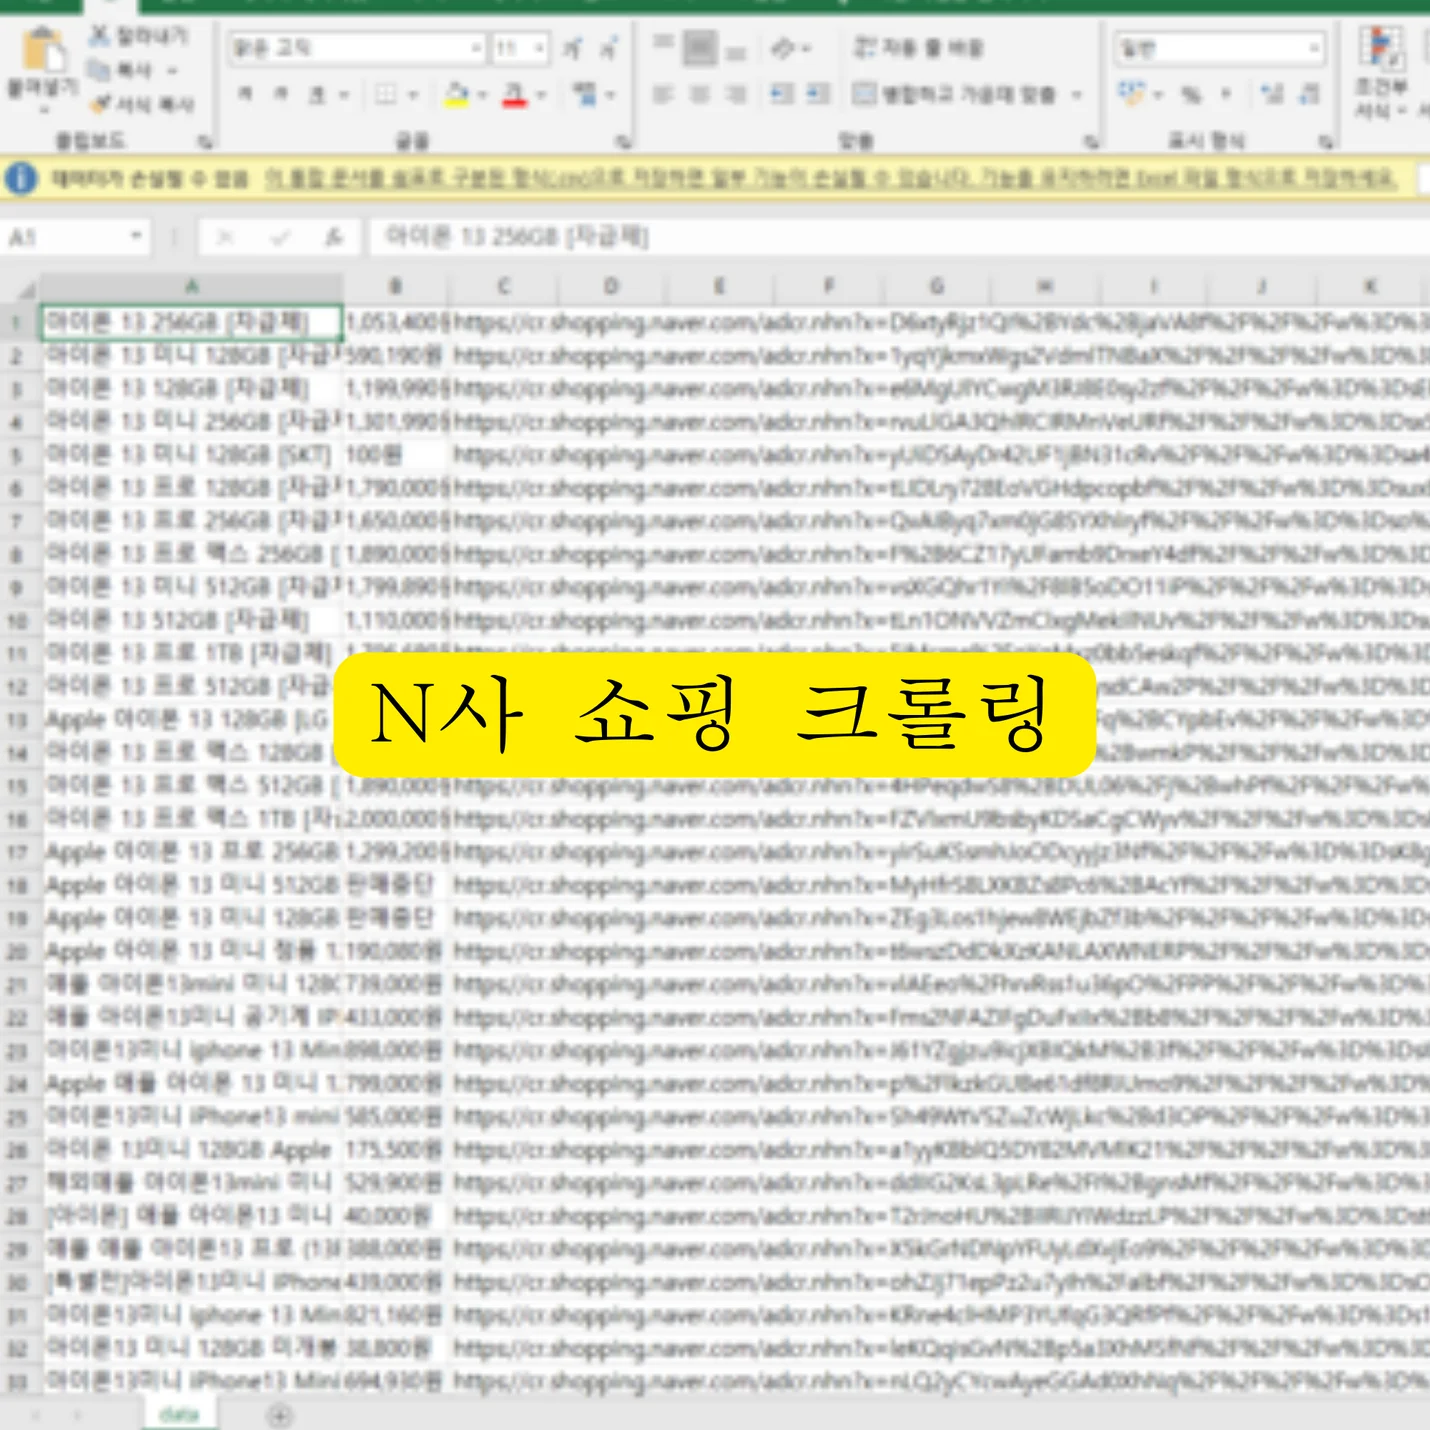Click the info icon on the warning bar
The height and width of the screenshot is (1430, 1430).
pos(21,179)
